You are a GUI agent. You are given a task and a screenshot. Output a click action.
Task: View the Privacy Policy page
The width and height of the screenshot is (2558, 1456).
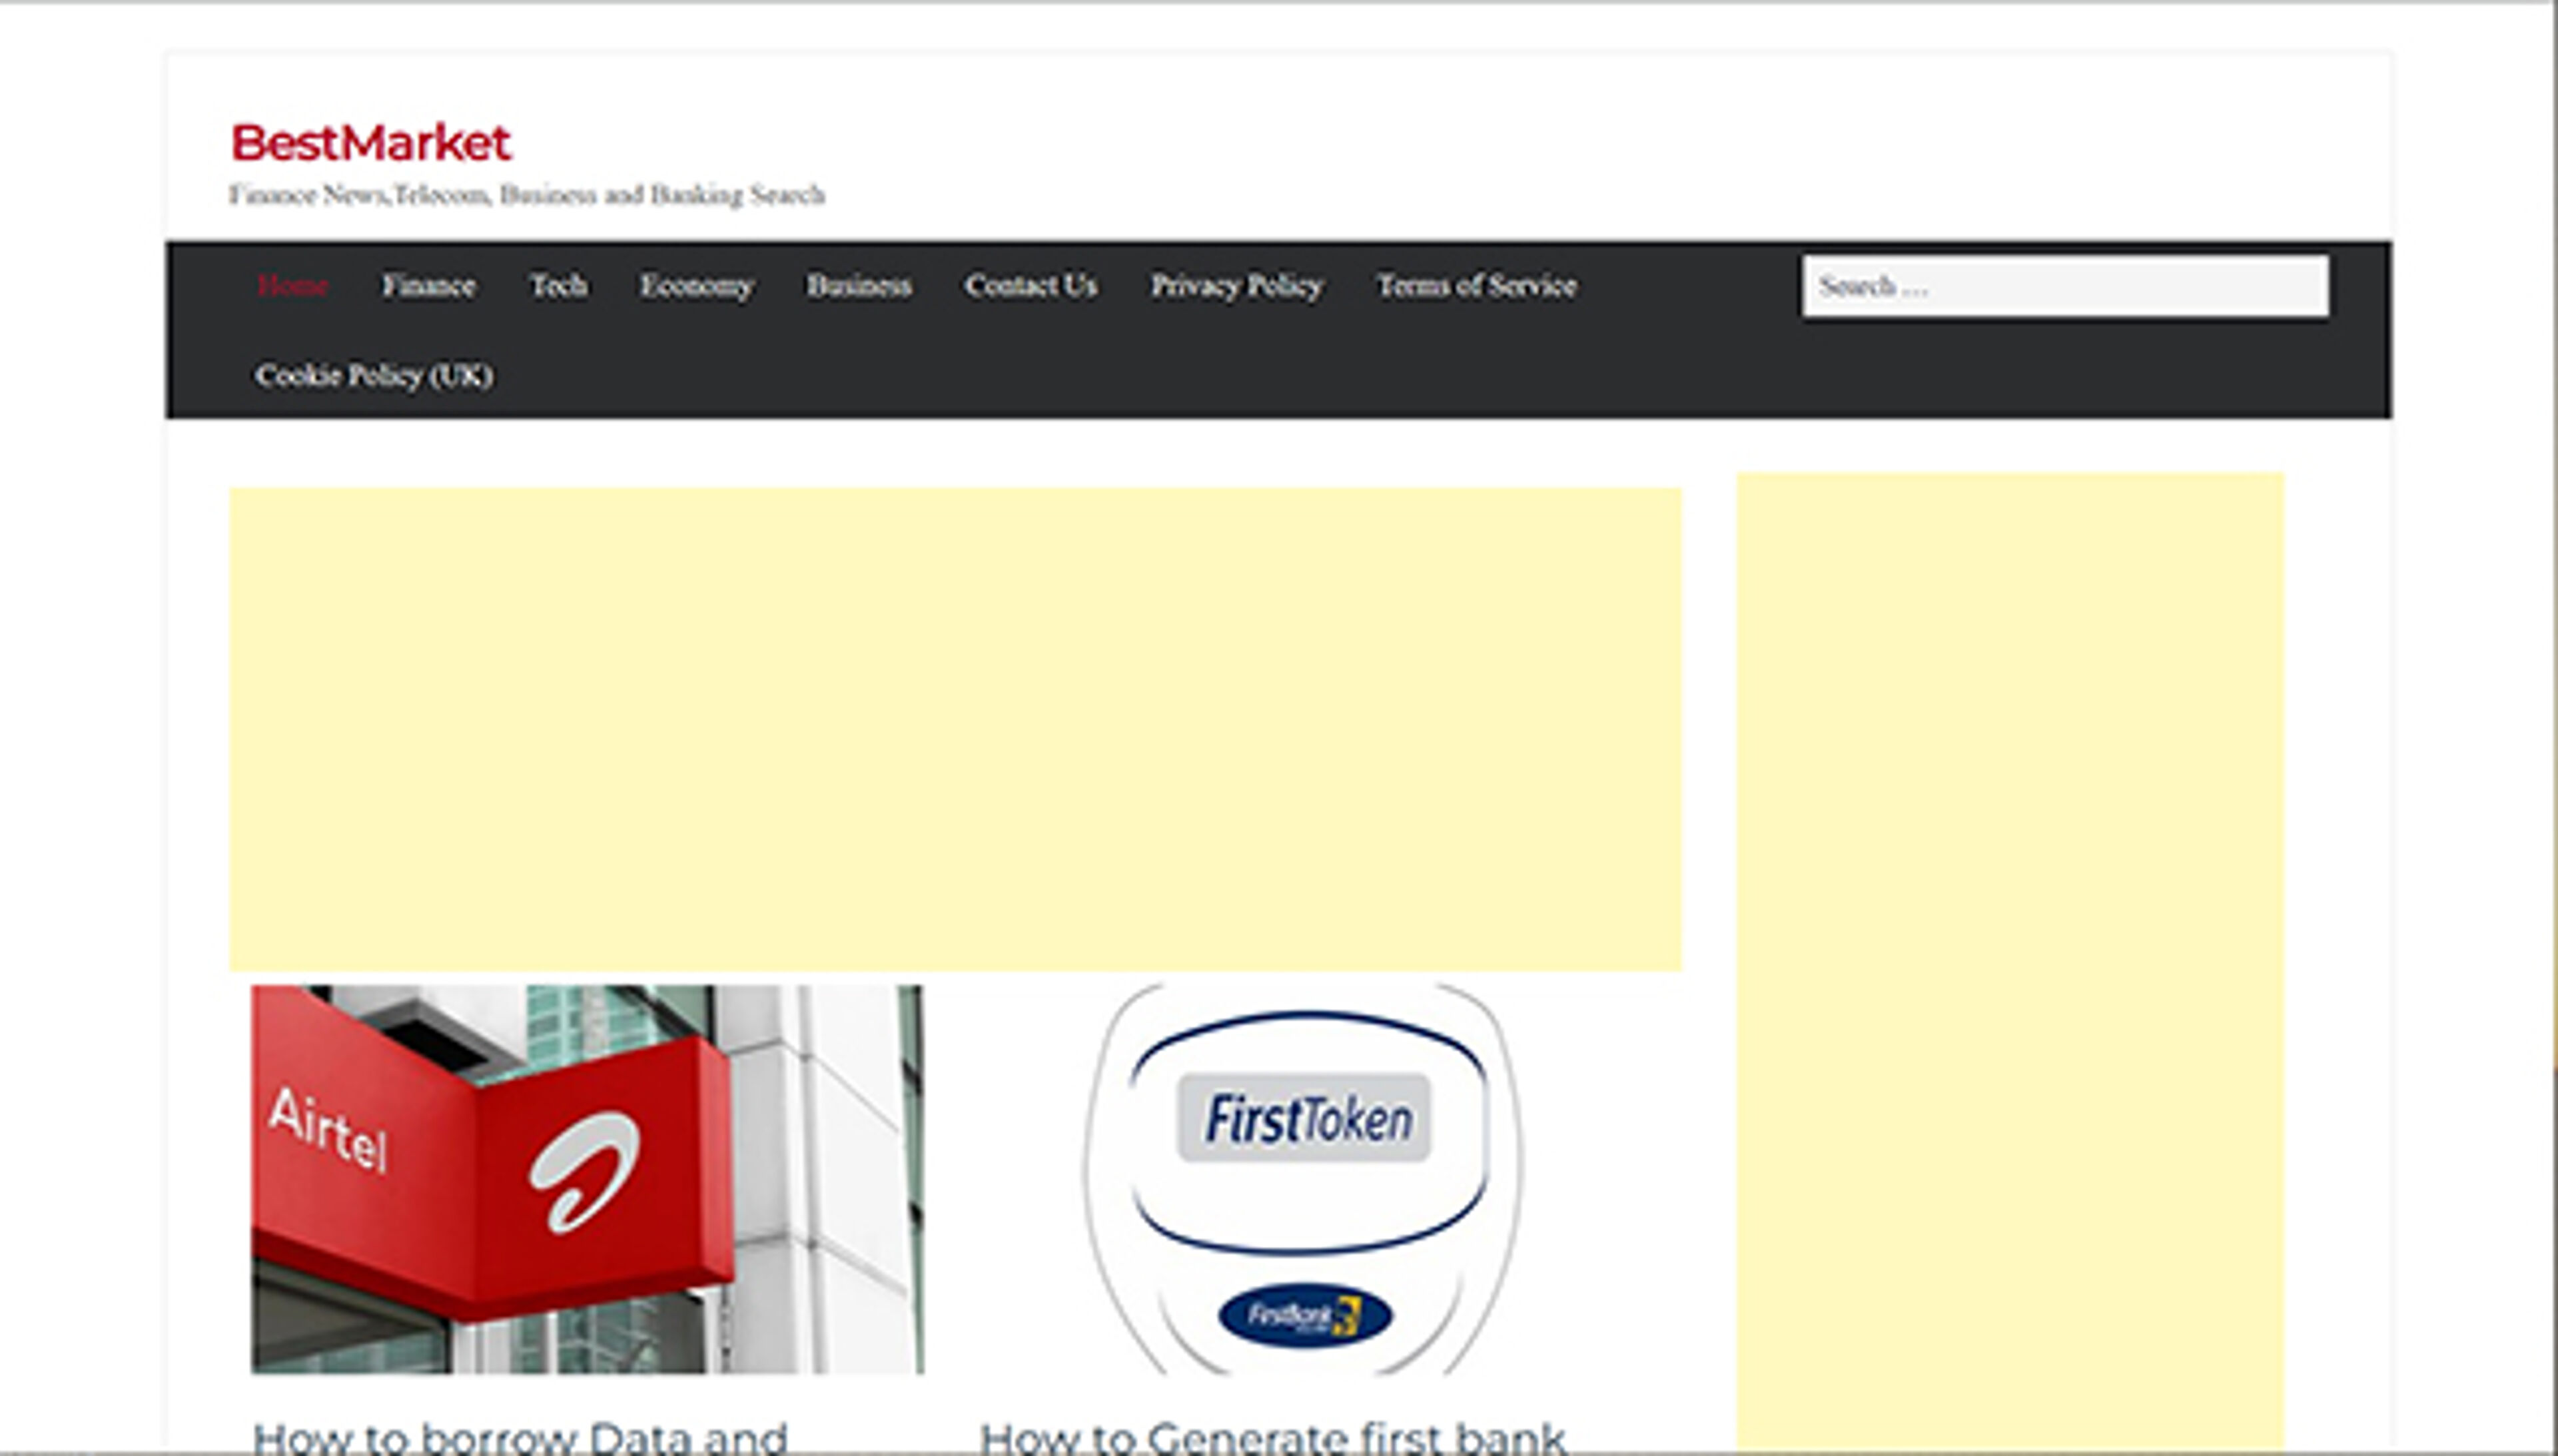pyautogui.click(x=1236, y=287)
